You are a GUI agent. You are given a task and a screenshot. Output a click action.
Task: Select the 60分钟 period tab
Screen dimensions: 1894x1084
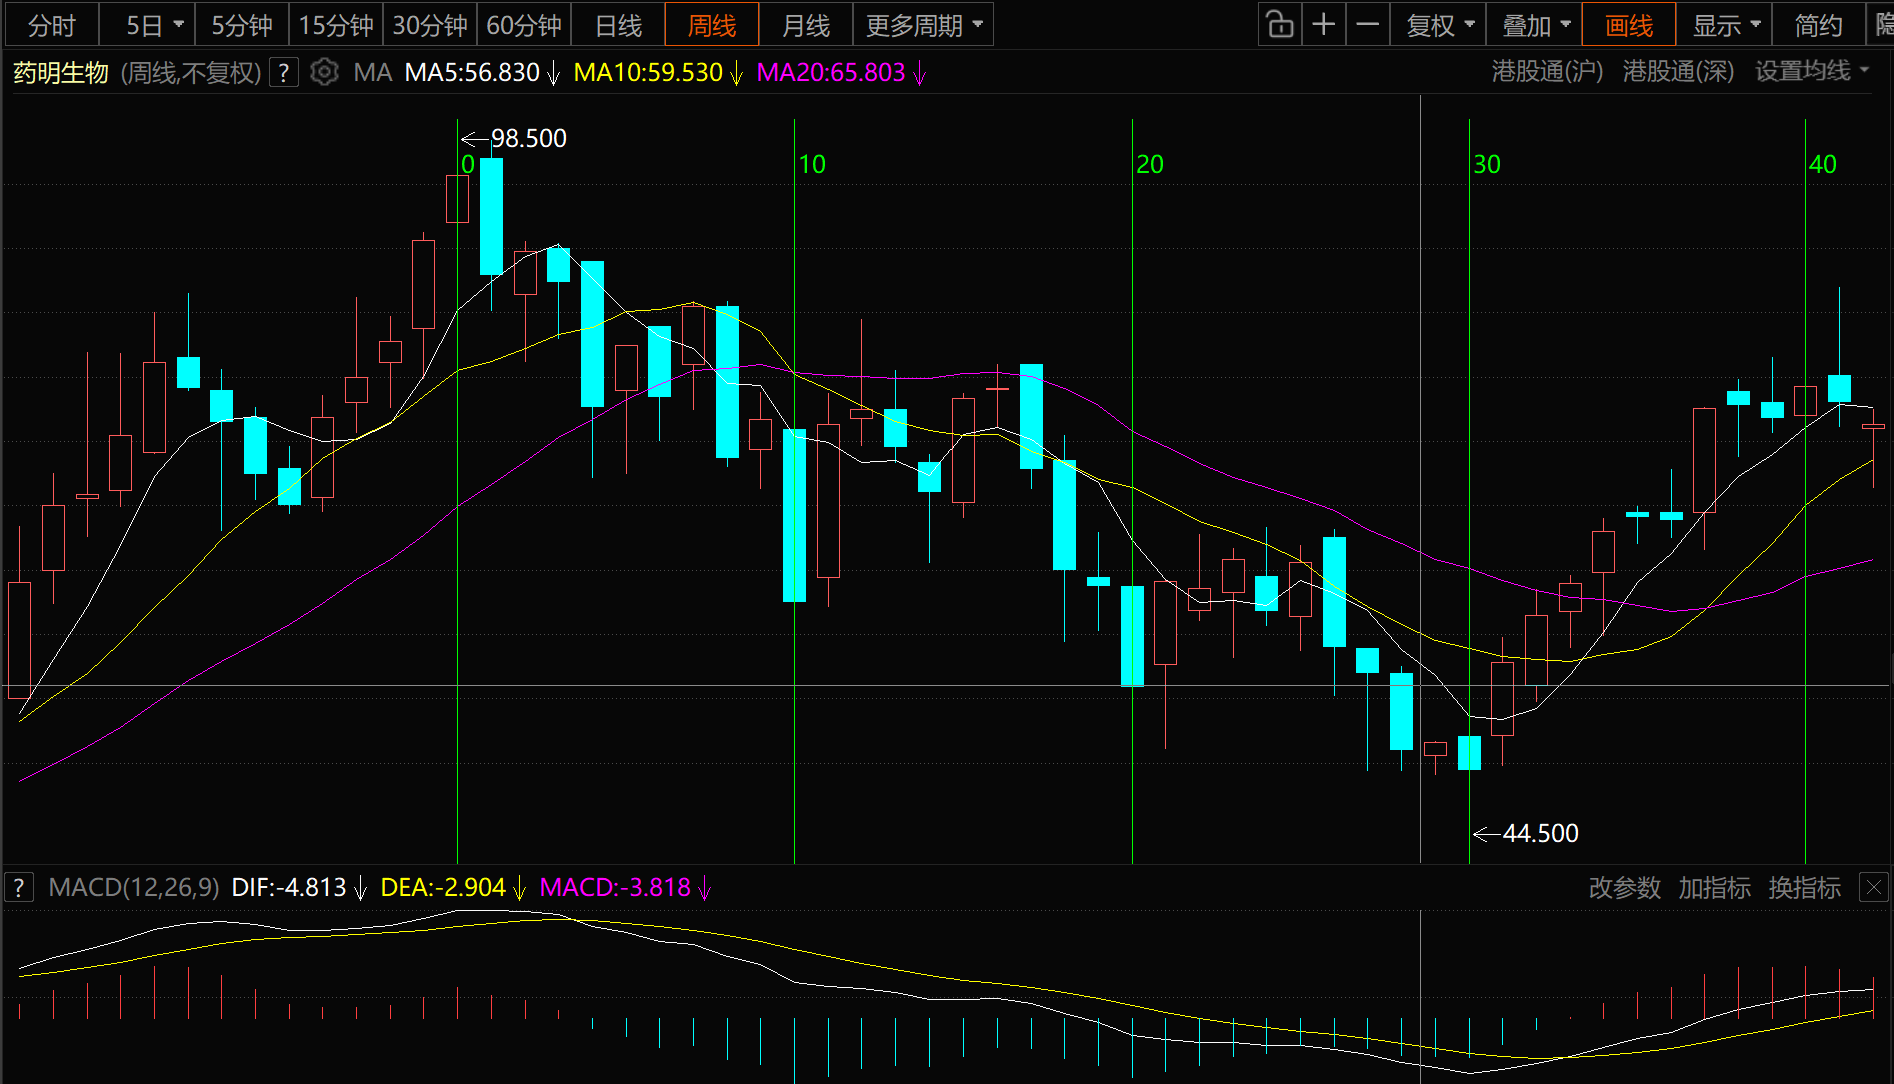[524, 25]
